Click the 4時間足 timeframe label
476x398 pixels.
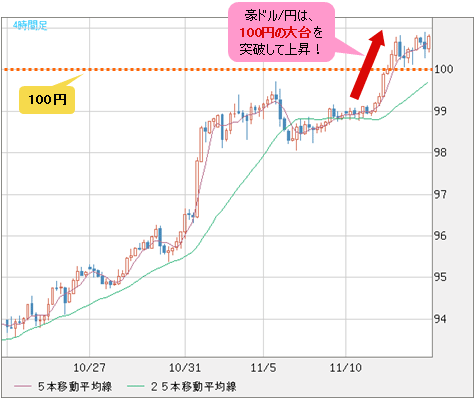[x=30, y=25]
